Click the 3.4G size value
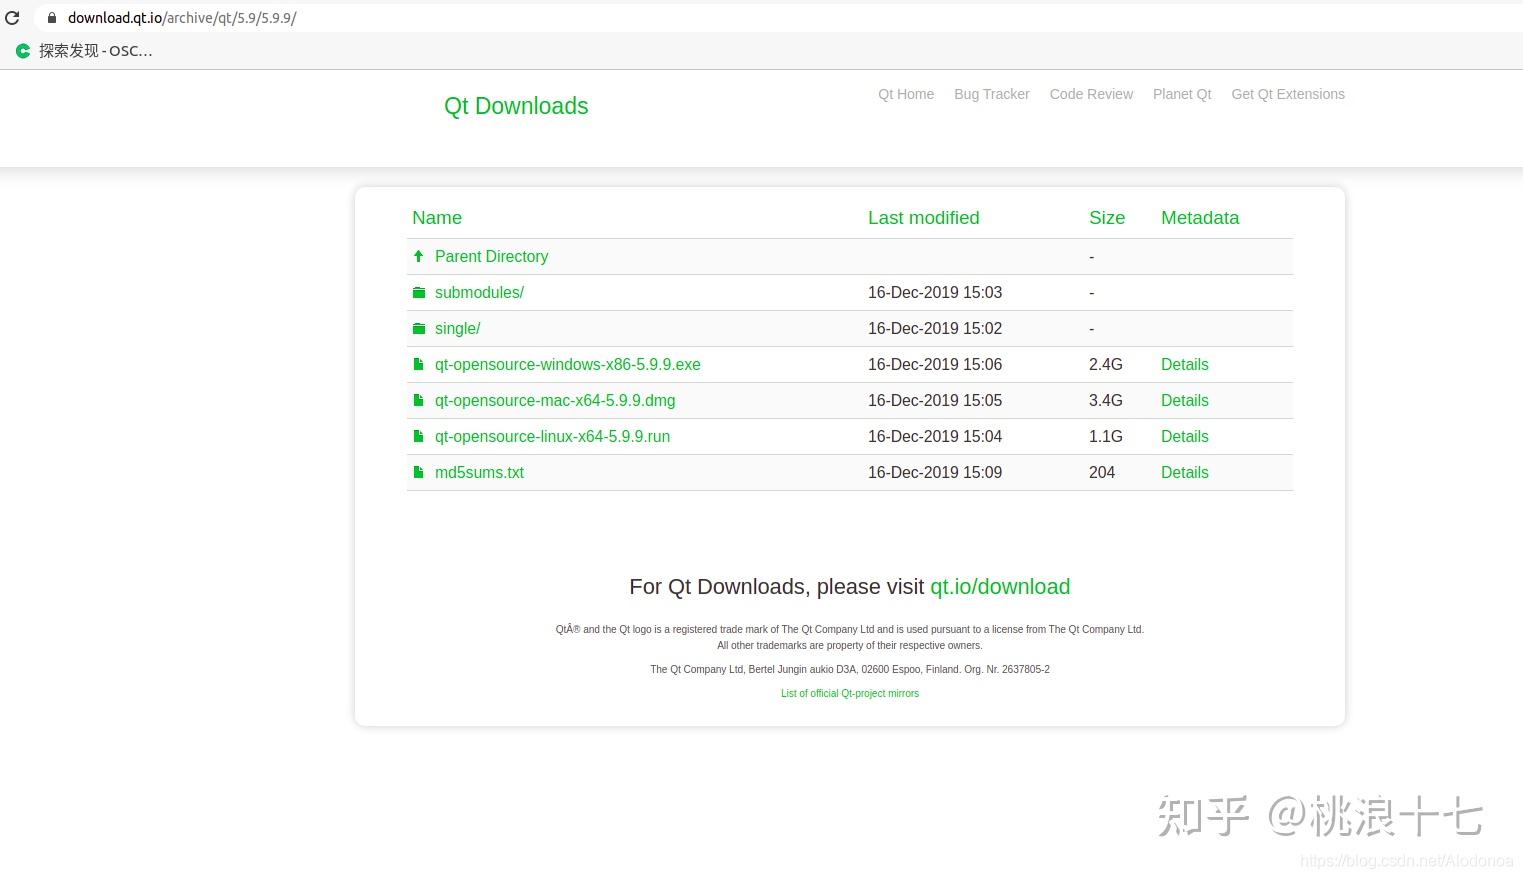The width and height of the screenshot is (1523, 879). (1106, 400)
